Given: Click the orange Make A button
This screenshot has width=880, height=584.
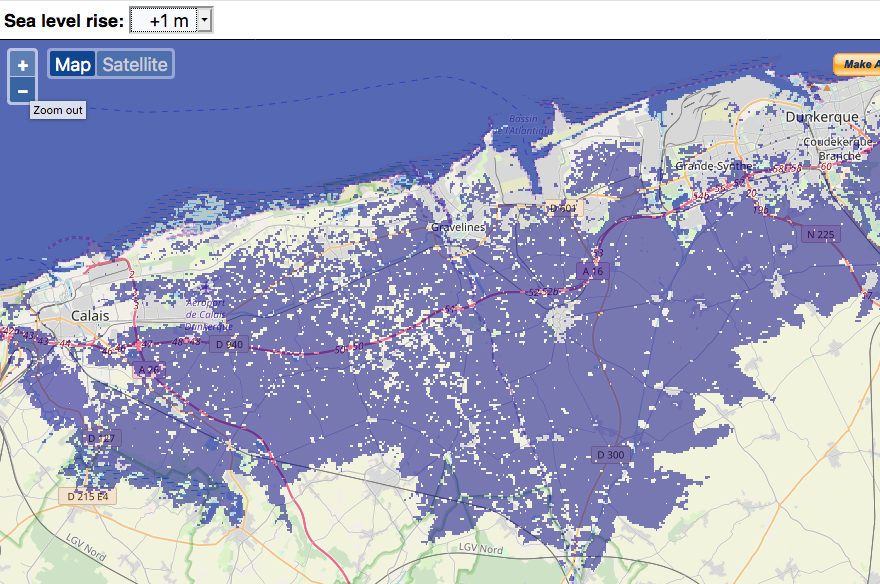Looking at the screenshot, I should (856, 64).
